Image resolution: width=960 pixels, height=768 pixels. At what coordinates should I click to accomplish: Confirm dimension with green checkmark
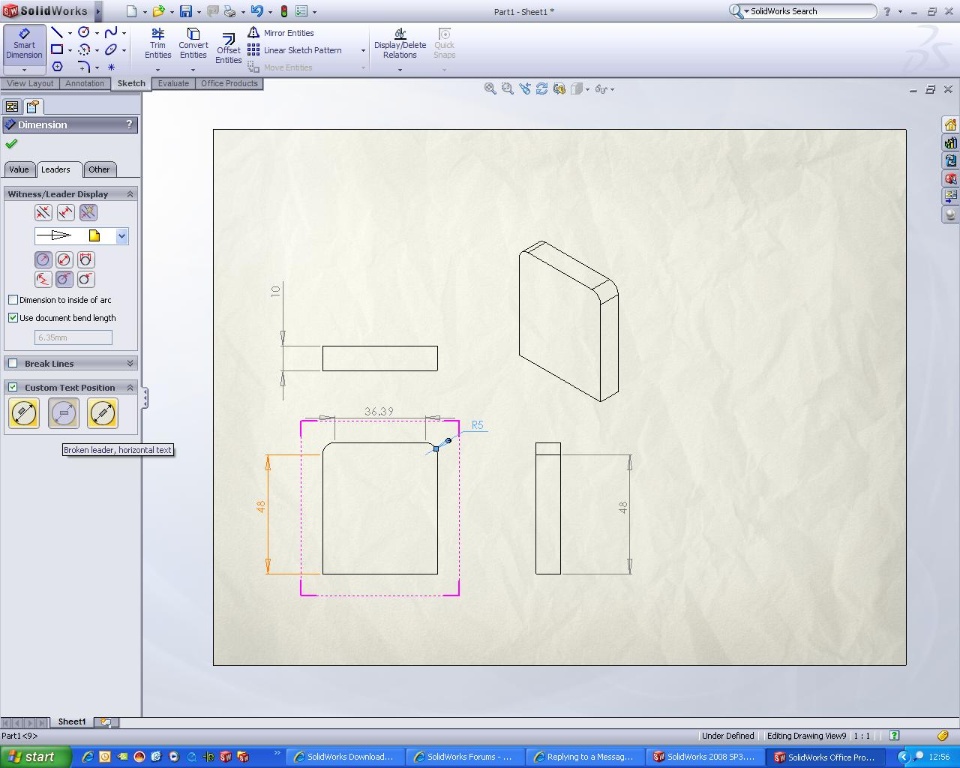point(11,144)
